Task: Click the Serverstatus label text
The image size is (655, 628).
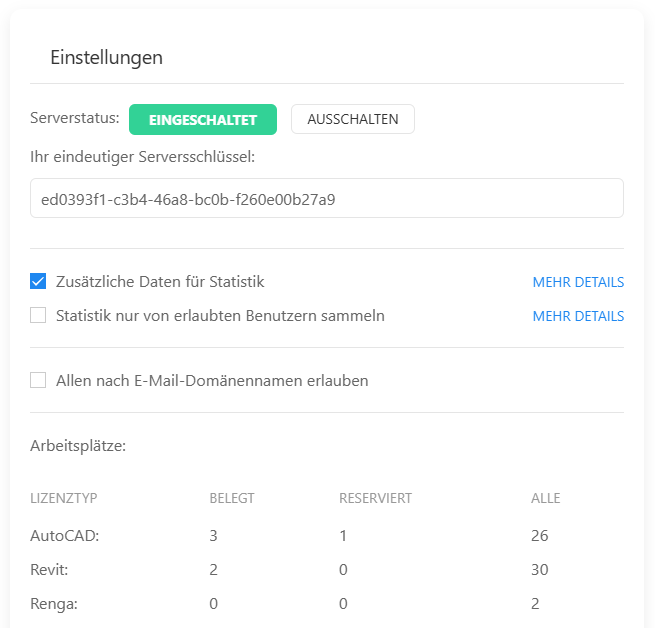Action: coord(75,118)
